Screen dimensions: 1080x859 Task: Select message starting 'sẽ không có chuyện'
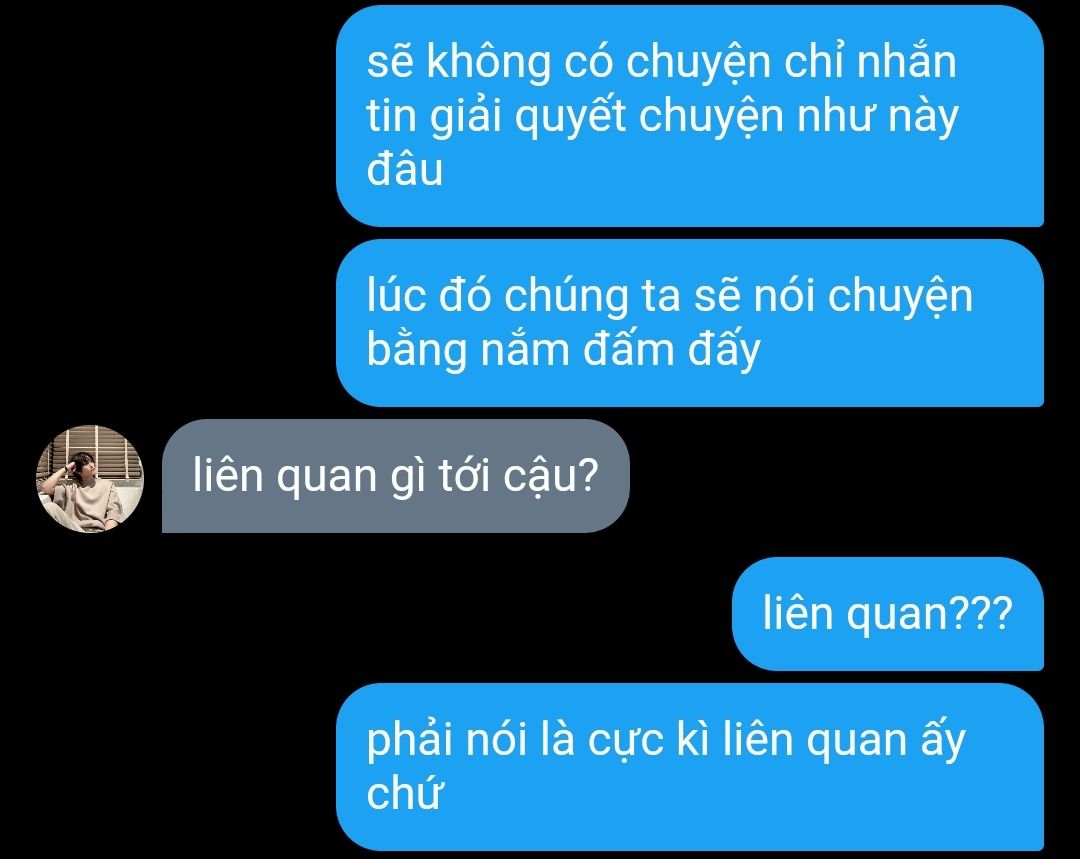(689, 116)
